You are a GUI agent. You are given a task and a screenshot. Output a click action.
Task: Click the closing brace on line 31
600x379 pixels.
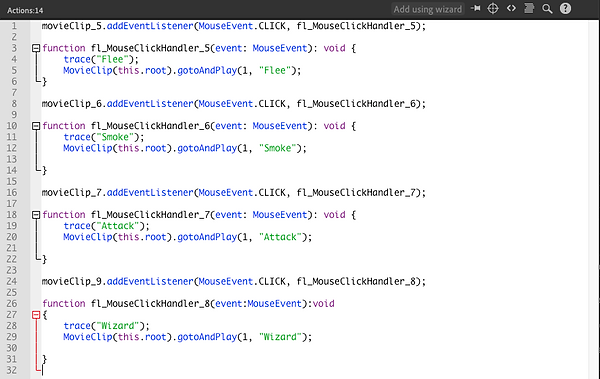coord(44,359)
